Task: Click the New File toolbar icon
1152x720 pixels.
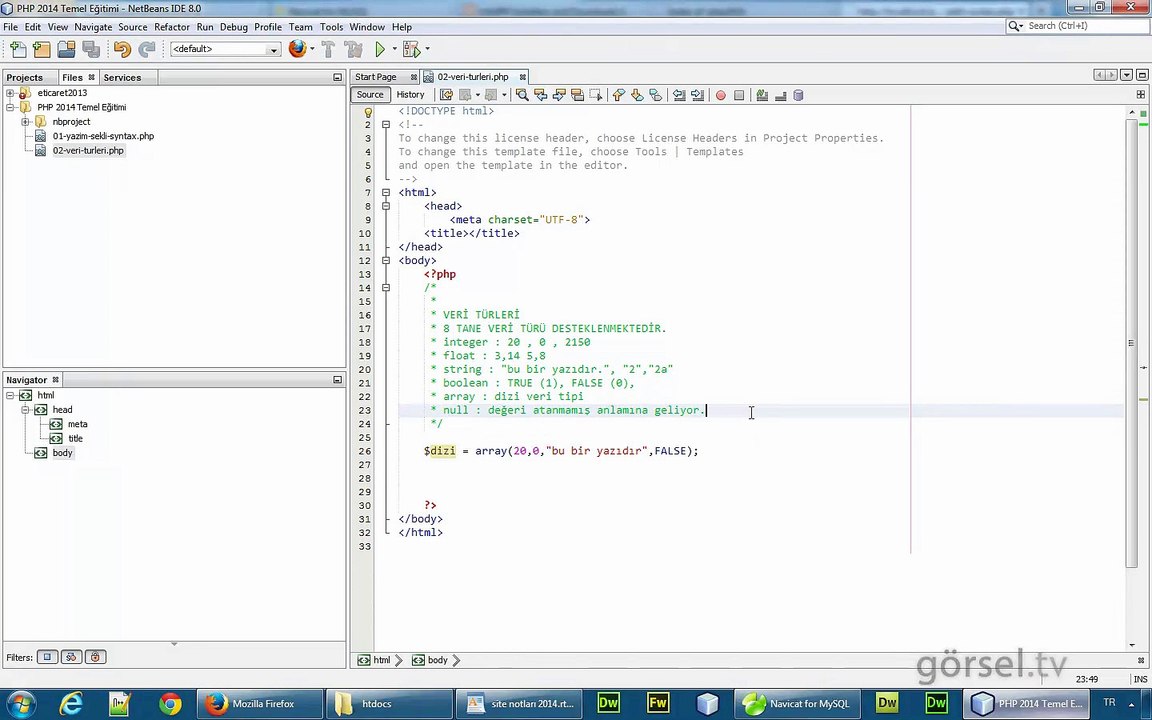Action: click(18, 49)
